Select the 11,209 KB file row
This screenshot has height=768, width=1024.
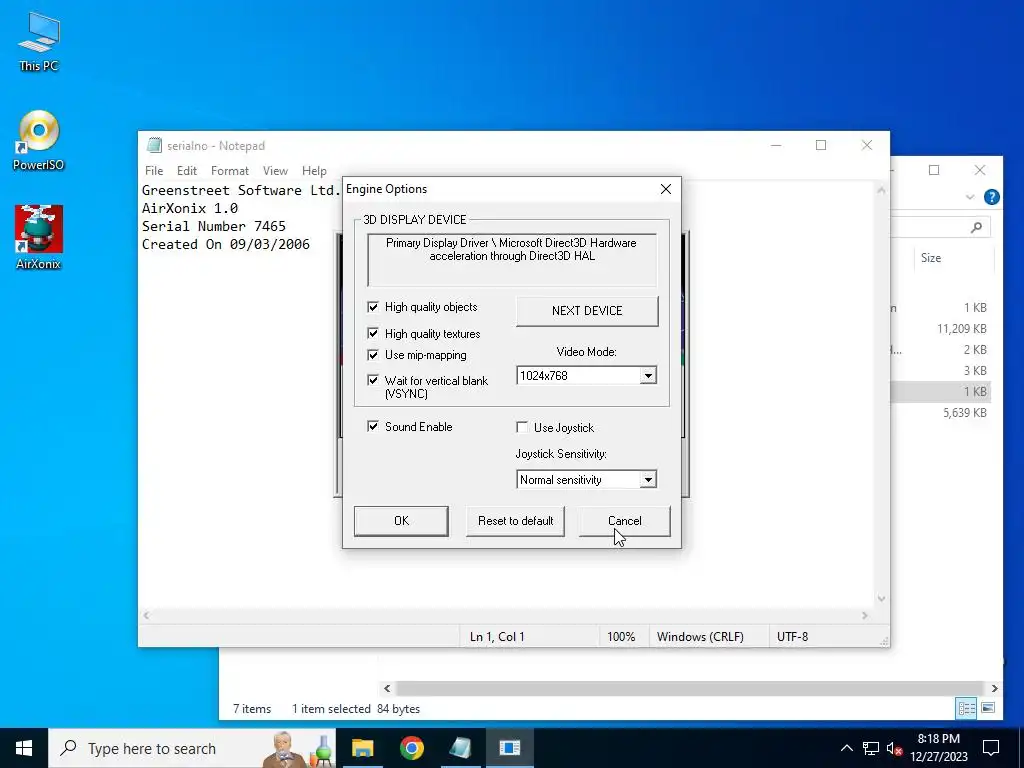[940, 328]
